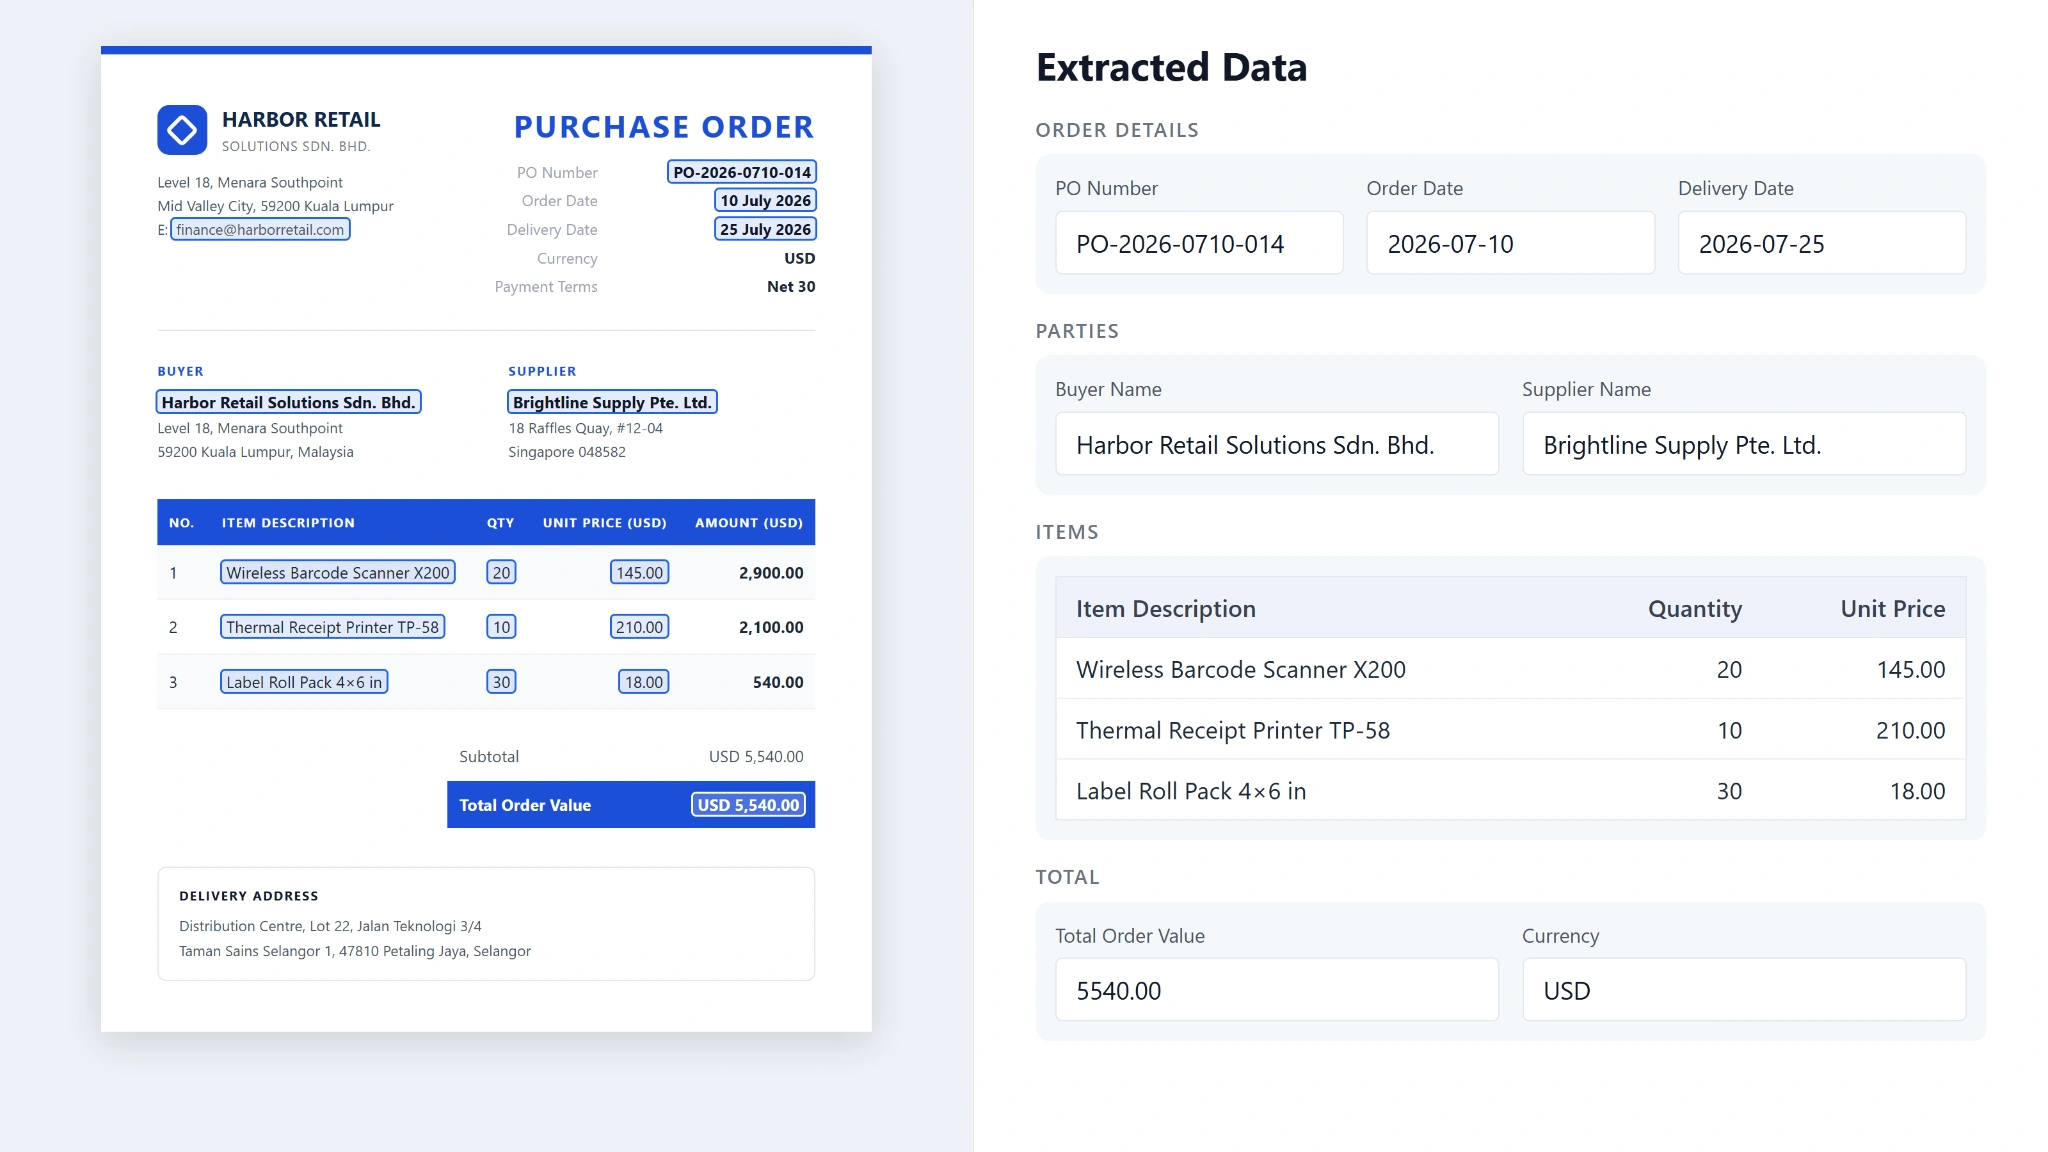Focus the Delivery Date input field
This screenshot has width=2048, height=1152.
coord(1821,243)
